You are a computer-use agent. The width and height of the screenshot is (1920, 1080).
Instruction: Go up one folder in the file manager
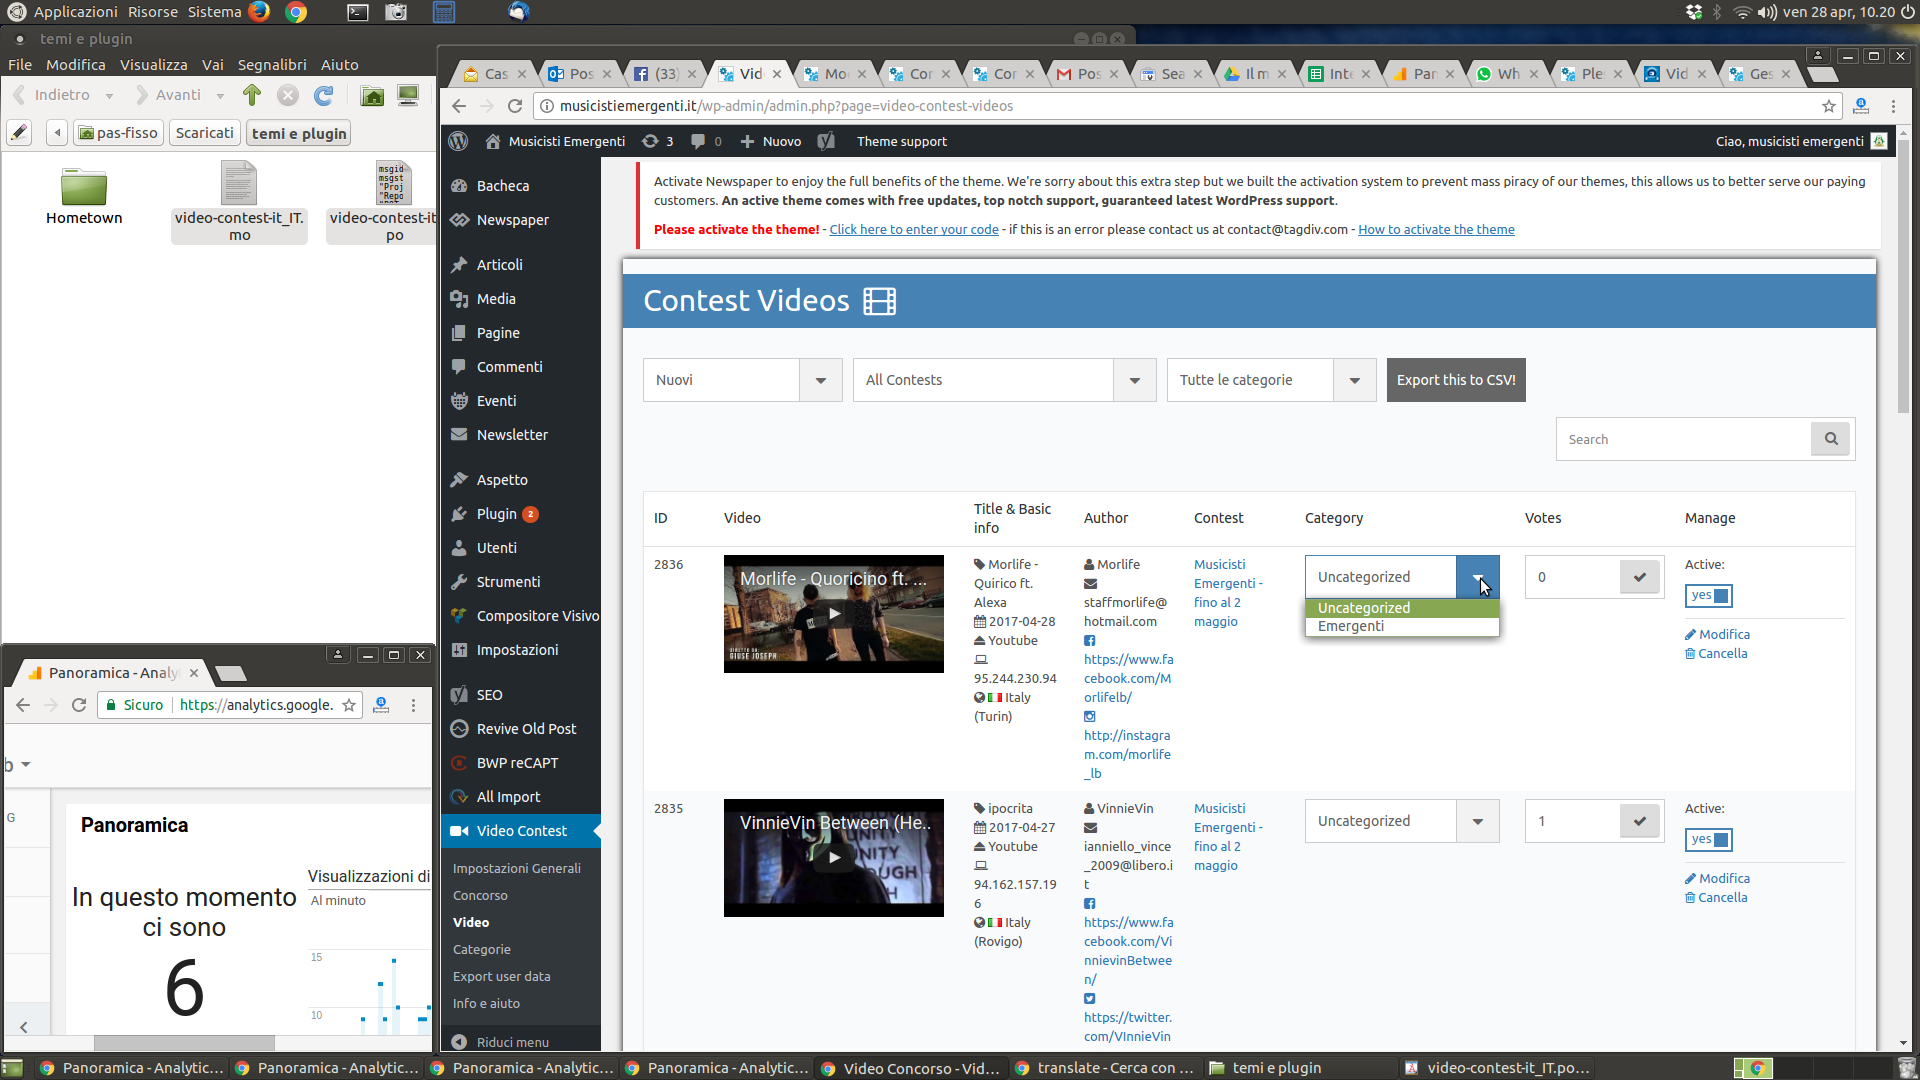pyautogui.click(x=252, y=95)
